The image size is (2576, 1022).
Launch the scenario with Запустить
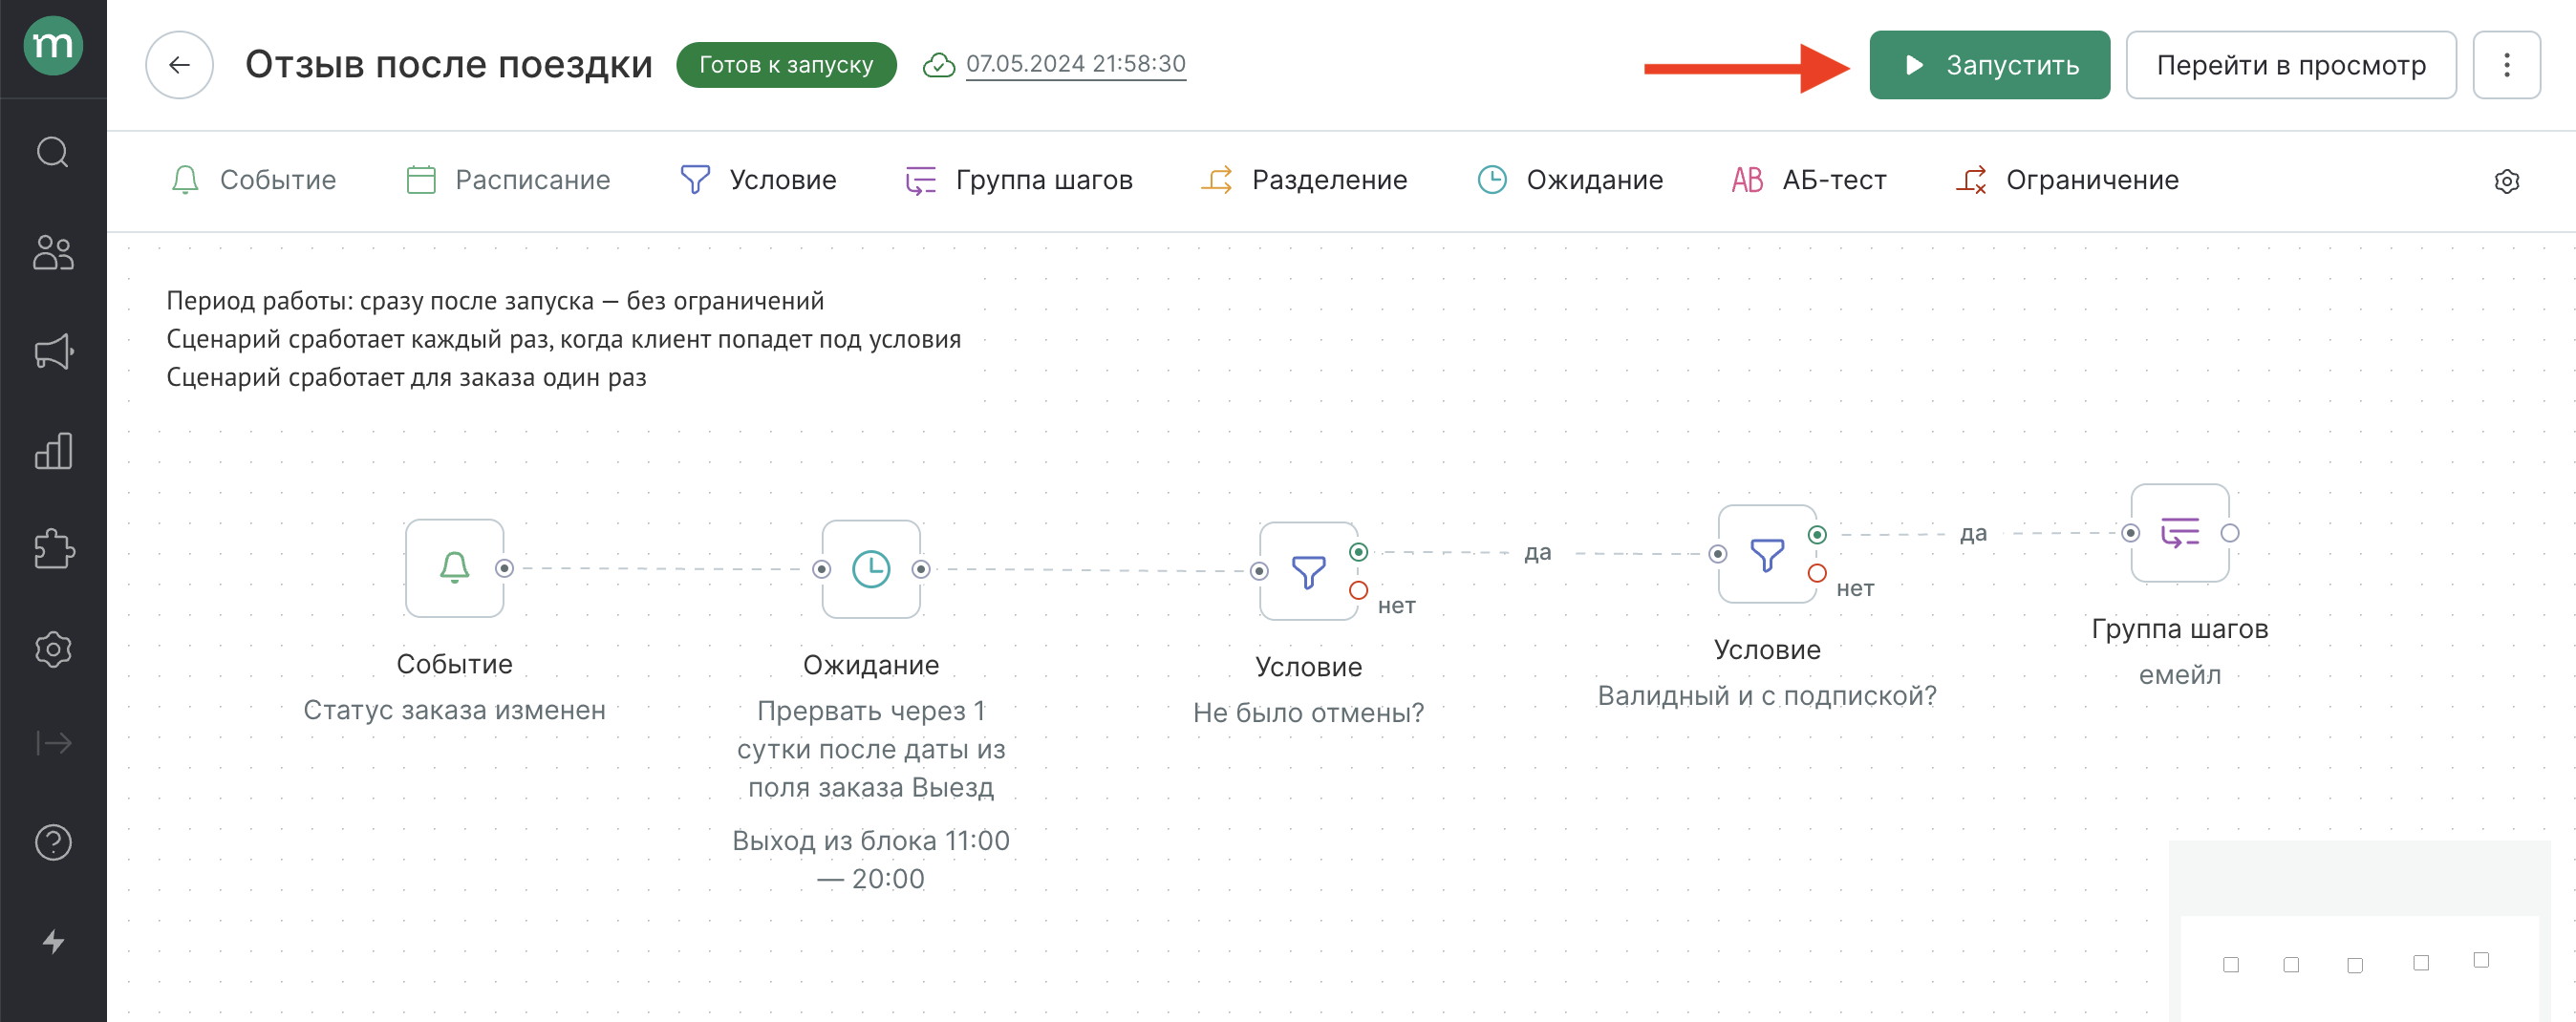coord(1988,65)
